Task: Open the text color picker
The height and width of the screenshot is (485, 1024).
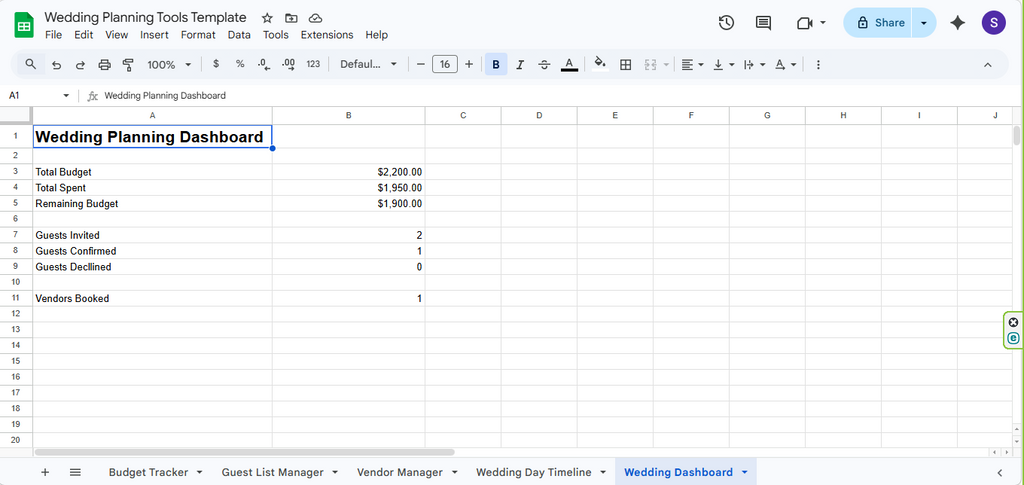Action: click(x=569, y=65)
